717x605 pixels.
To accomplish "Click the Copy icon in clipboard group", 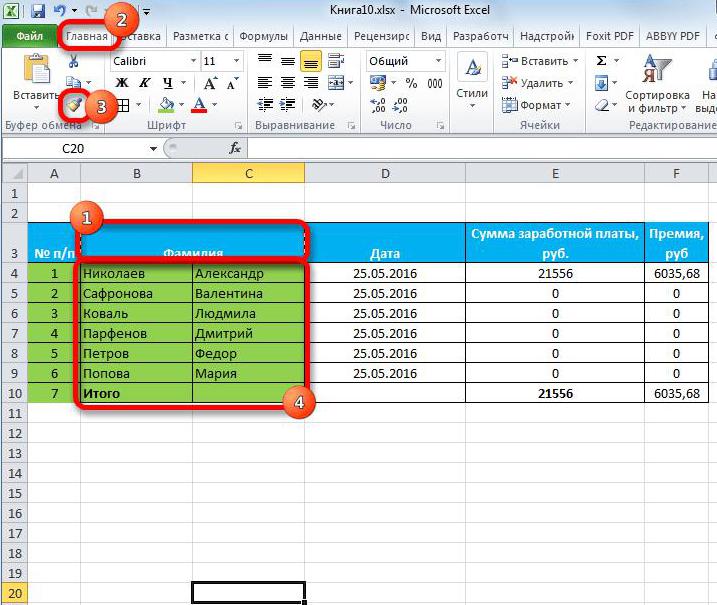I will pos(73,82).
